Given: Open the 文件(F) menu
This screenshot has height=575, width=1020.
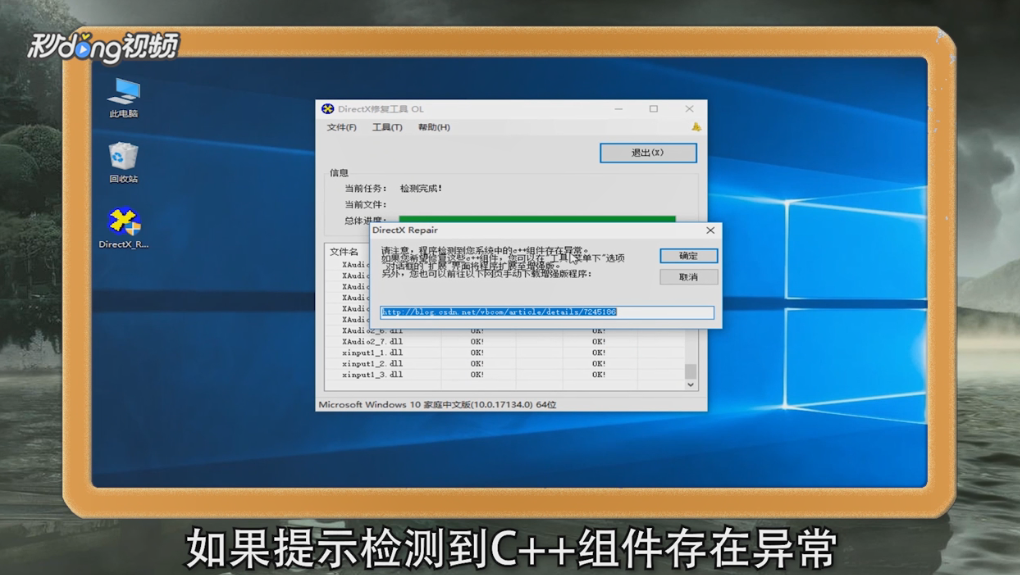Looking at the screenshot, I should click(342, 127).
